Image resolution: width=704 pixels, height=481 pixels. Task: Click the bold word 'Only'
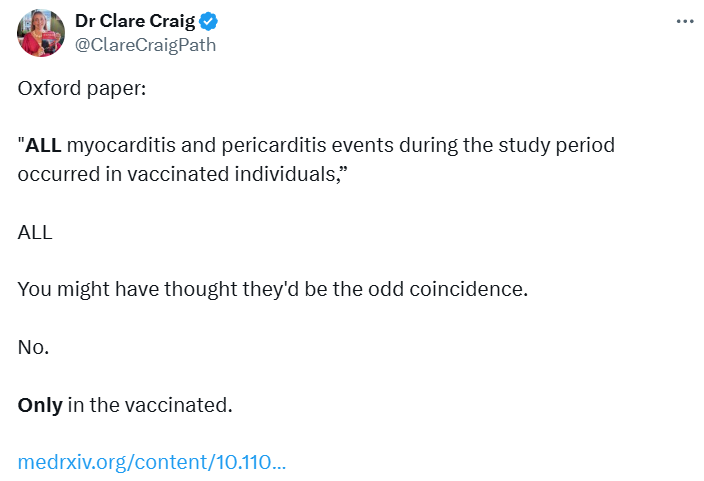[x=40, y=405]
